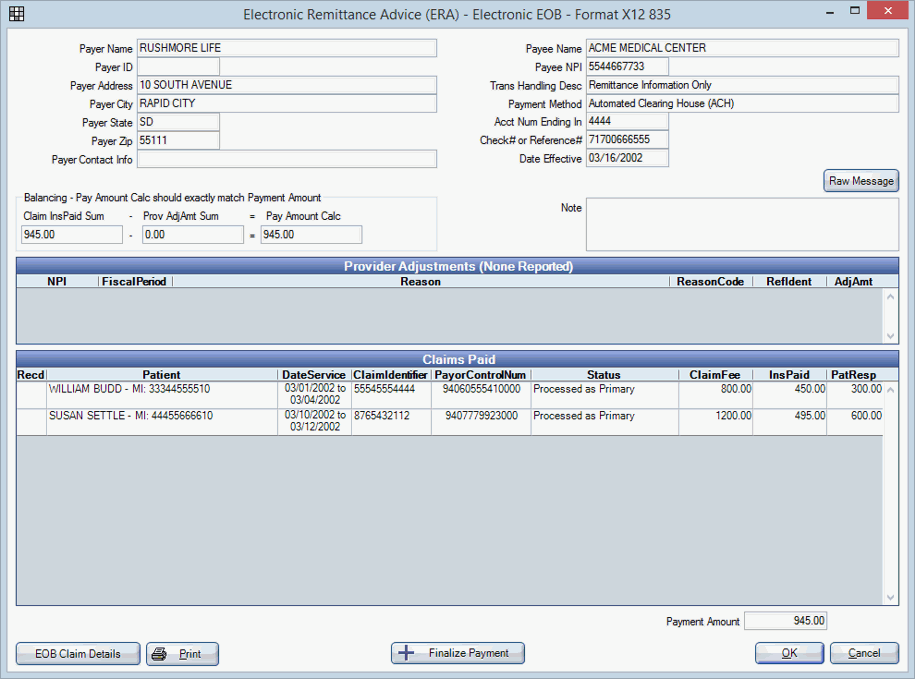Image resolution: width=915 pixels, height=679 pixels.
Task: Toggle Recd cell for Susan Settle
Action: [x=31, y=422]
